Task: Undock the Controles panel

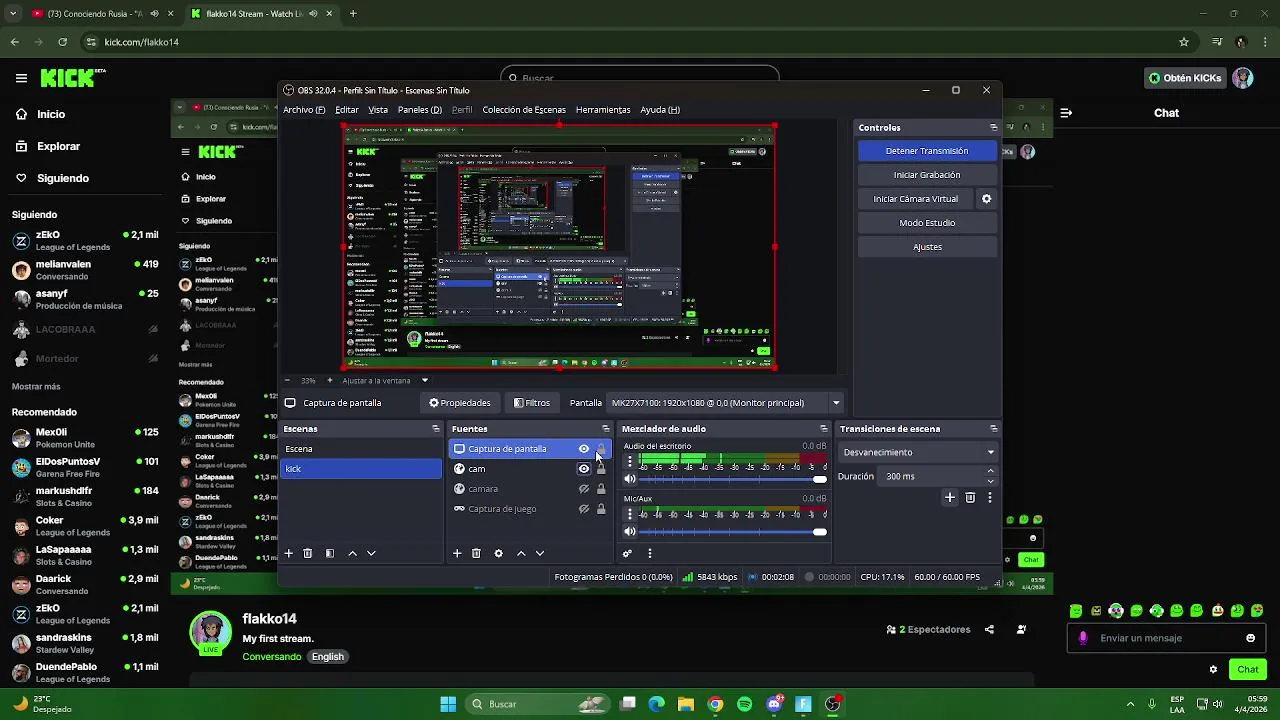Action: (993, 128)
